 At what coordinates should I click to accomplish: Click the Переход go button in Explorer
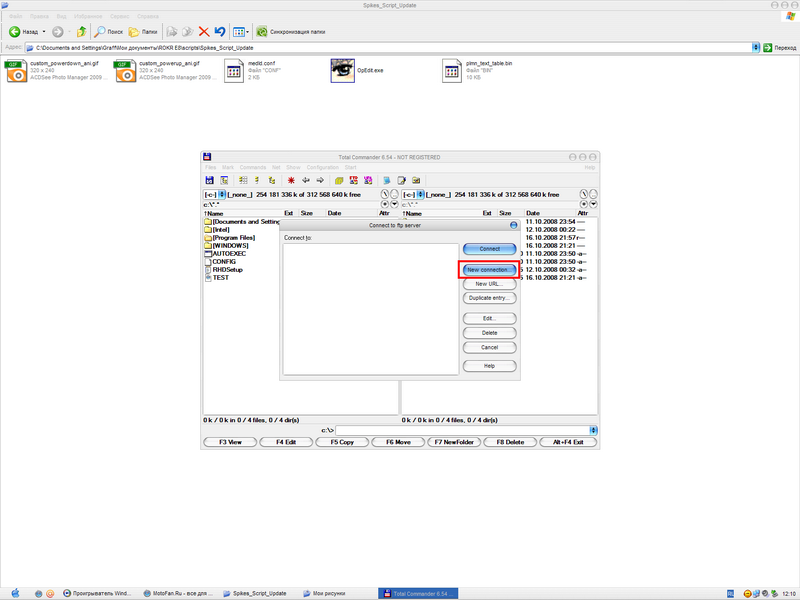780,47
